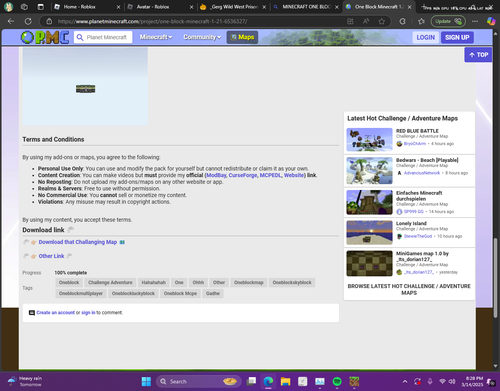Open Task View from the taskbar

(251, 381)
